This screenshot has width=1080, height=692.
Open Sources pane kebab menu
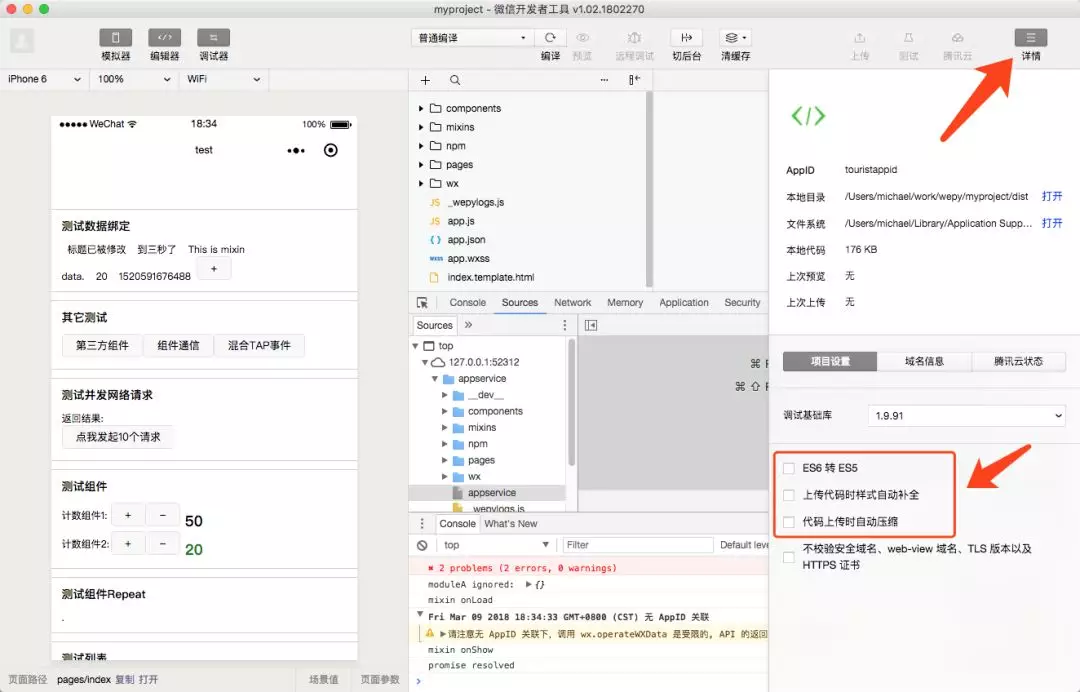pos(565,326)
